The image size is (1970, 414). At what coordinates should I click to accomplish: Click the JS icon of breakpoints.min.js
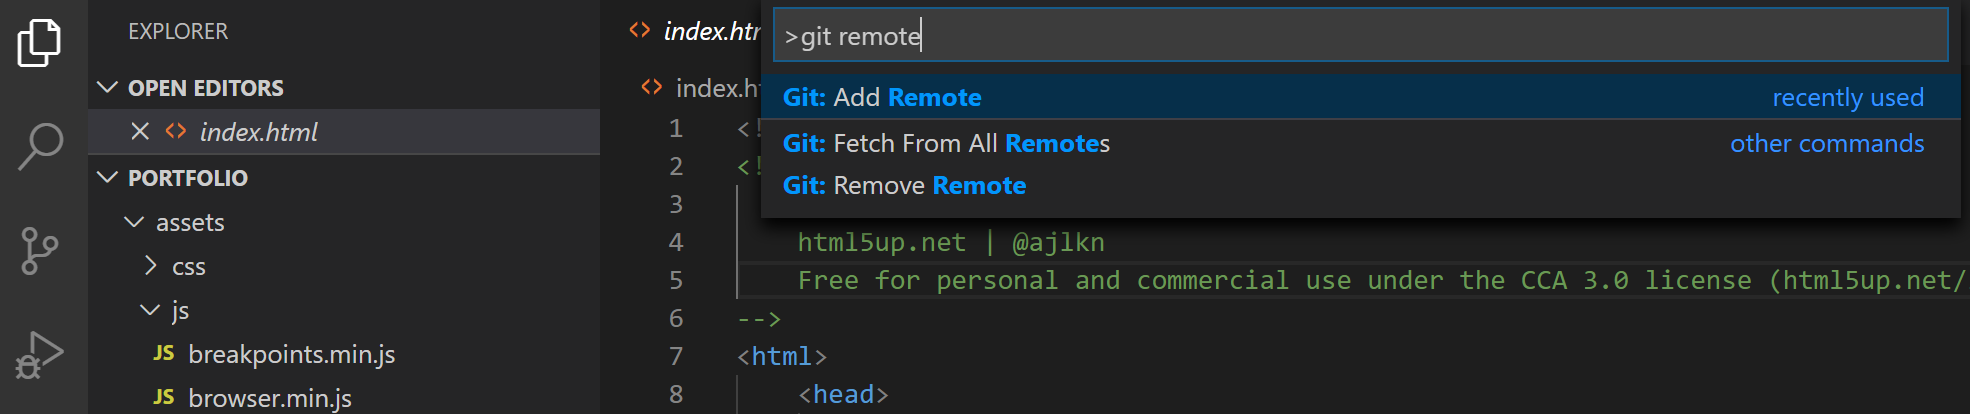(x=164, y=354)
